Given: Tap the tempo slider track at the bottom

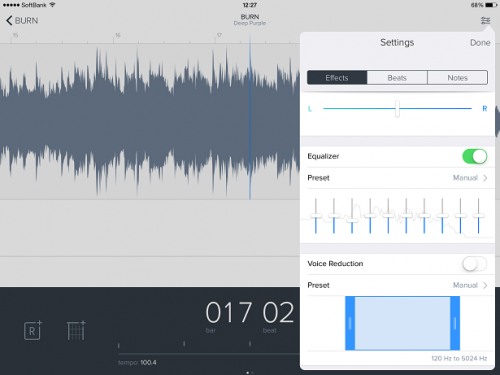Looking at the screenshot, I should pos(208,354).
